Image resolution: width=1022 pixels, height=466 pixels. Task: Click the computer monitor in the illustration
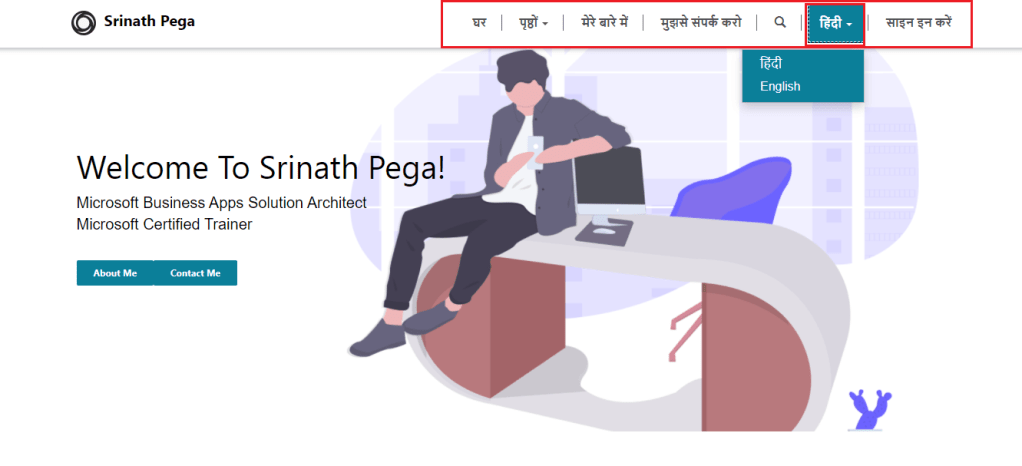[610, 184]
